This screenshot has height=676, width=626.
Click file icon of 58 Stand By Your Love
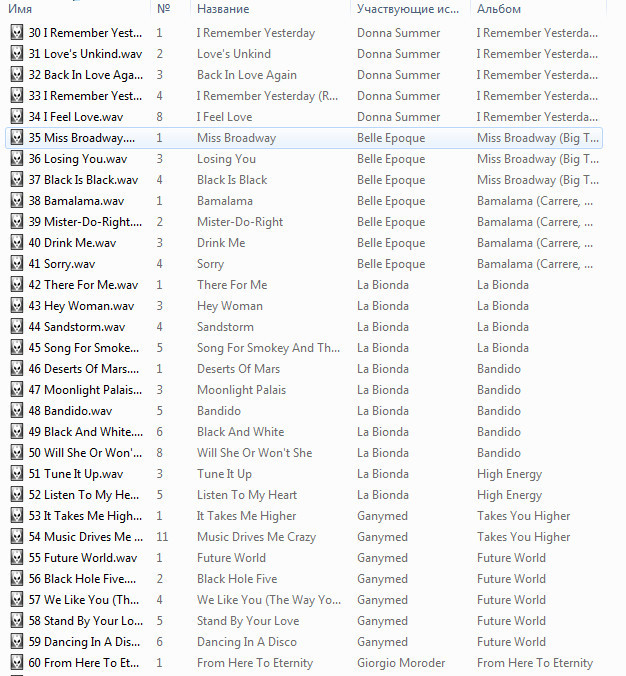(x=17, y=621)
